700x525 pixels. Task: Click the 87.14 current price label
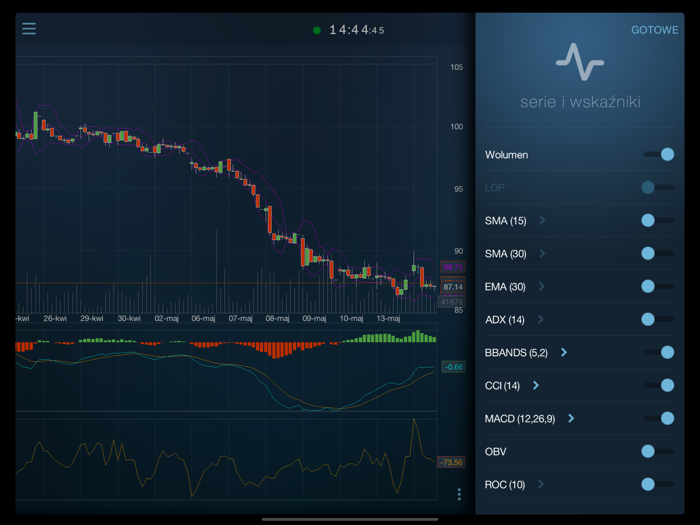pyautogui.click(x=452, y=287)
